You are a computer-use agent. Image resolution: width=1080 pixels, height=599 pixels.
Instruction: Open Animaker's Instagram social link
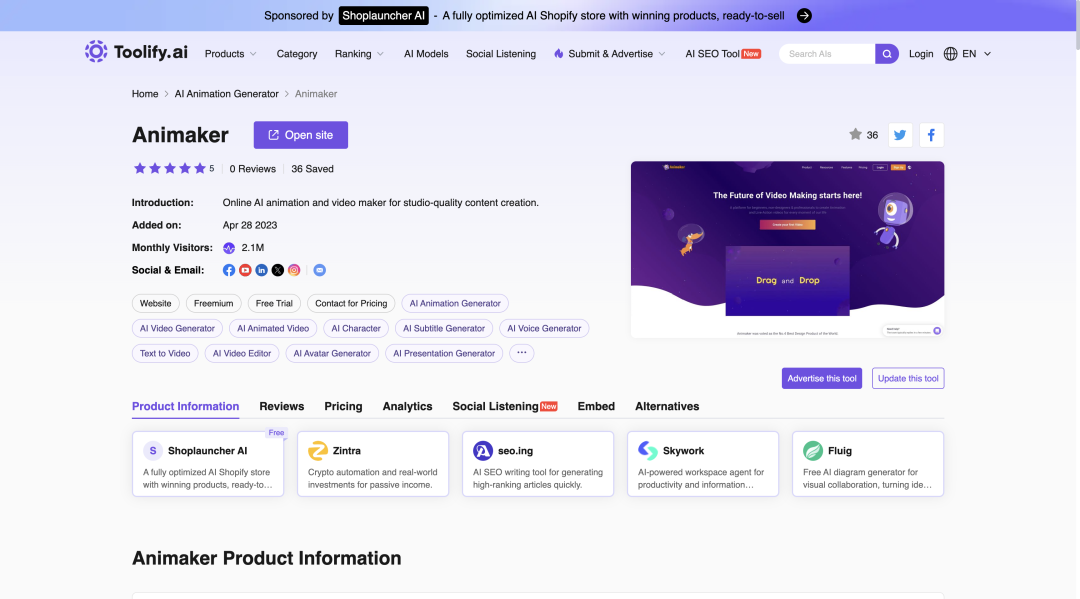pyautogui.click(x=294, y=270)
